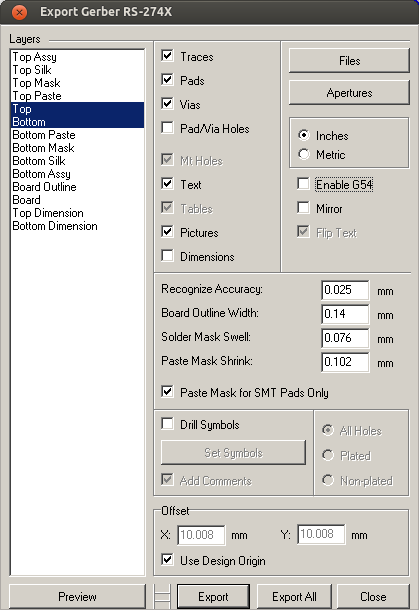Screen dimensions: 419x610
Task: Open the Apertures settings
Action: pyautogui.click(x=349, y=93)
